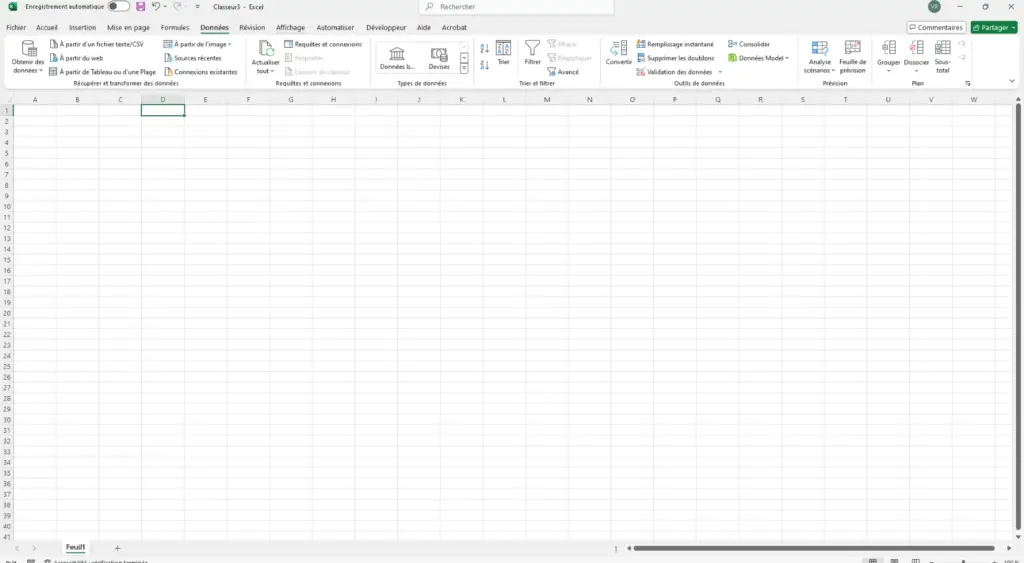Click the sort A to Z icon
Viewport: 1024px width, 563px height.
(x=485, y=48)
